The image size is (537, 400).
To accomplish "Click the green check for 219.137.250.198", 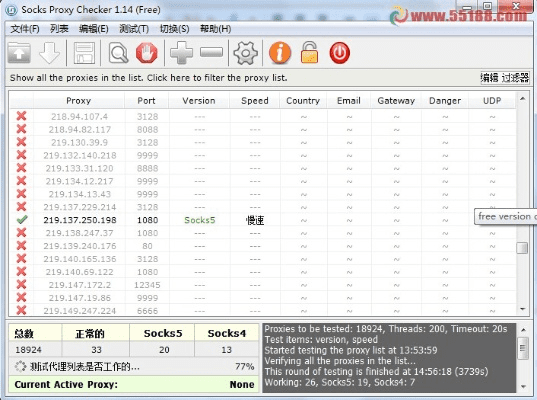I will coord(22,220).
